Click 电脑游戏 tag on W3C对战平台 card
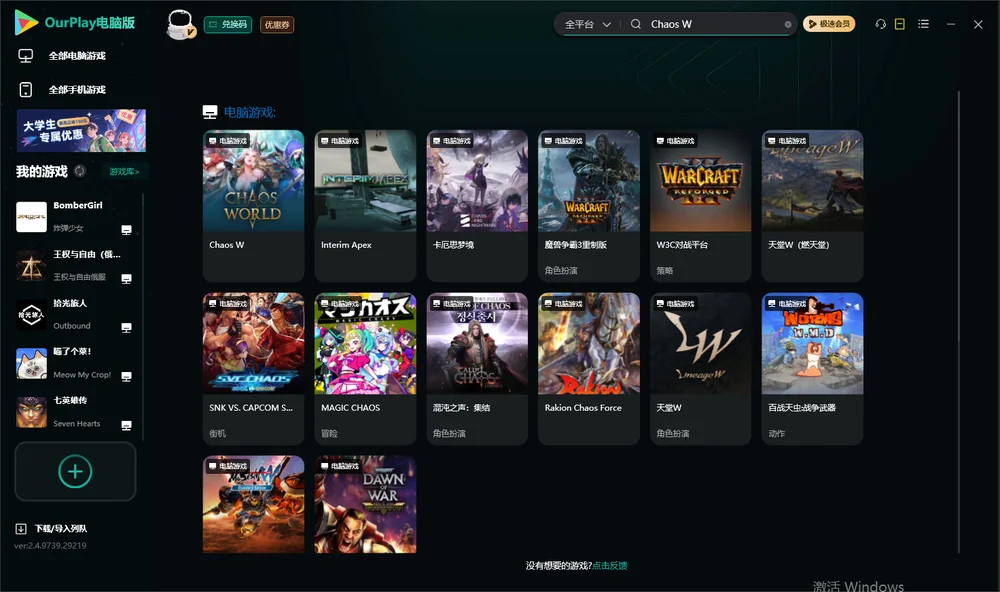 point(675,140)
